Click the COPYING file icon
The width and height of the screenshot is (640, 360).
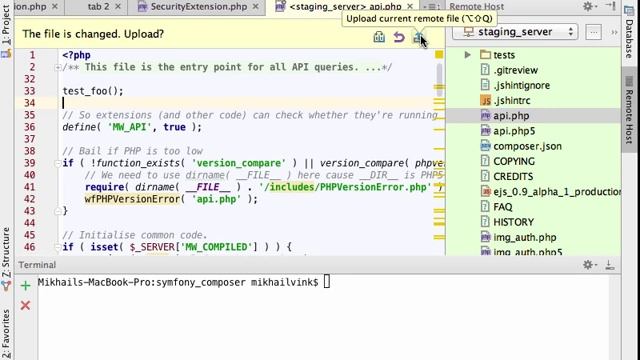tap(485, 161)
